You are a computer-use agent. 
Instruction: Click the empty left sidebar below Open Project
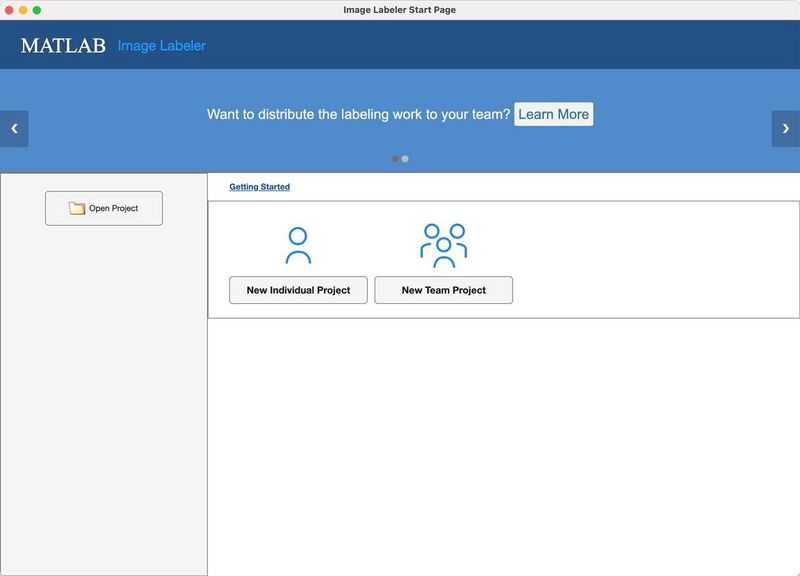tap(104, 400)
